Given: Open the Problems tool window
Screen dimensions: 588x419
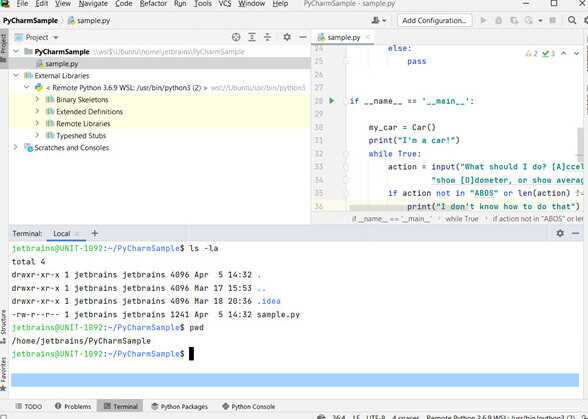Looking at the screenshot, I should [x=73, y=406].
